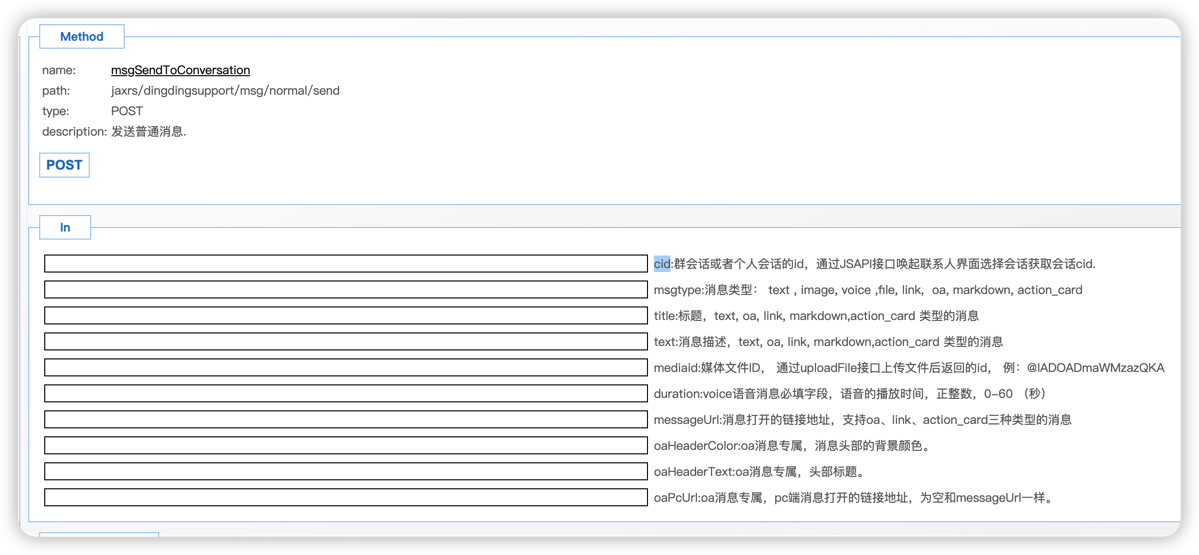Focus the oaHeaderText input field
Screen dimensions: 1199x555
(346, 472)
